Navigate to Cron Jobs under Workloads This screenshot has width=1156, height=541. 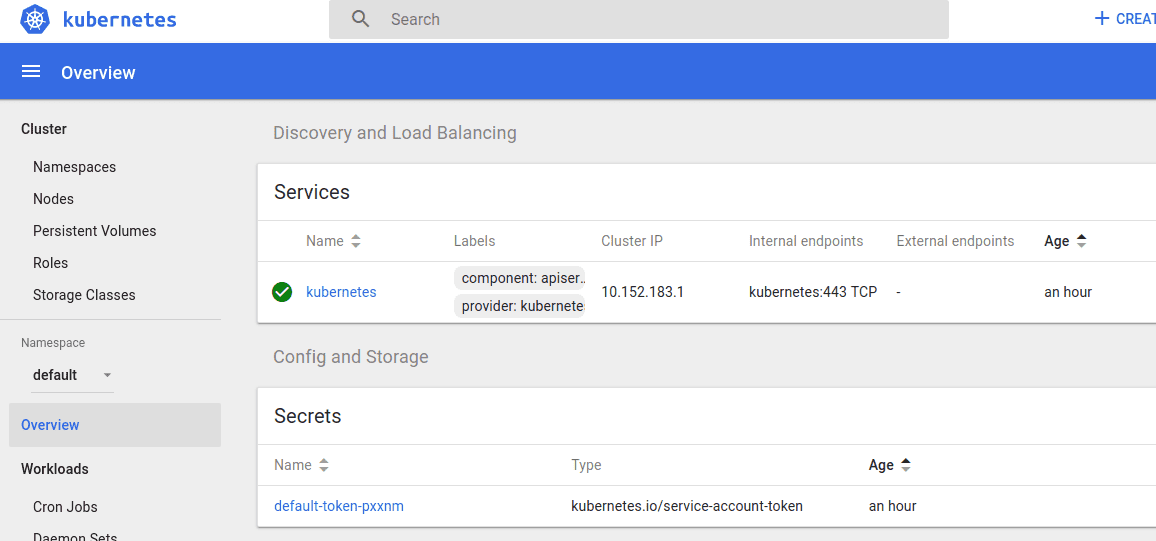(x=65, y=507)
